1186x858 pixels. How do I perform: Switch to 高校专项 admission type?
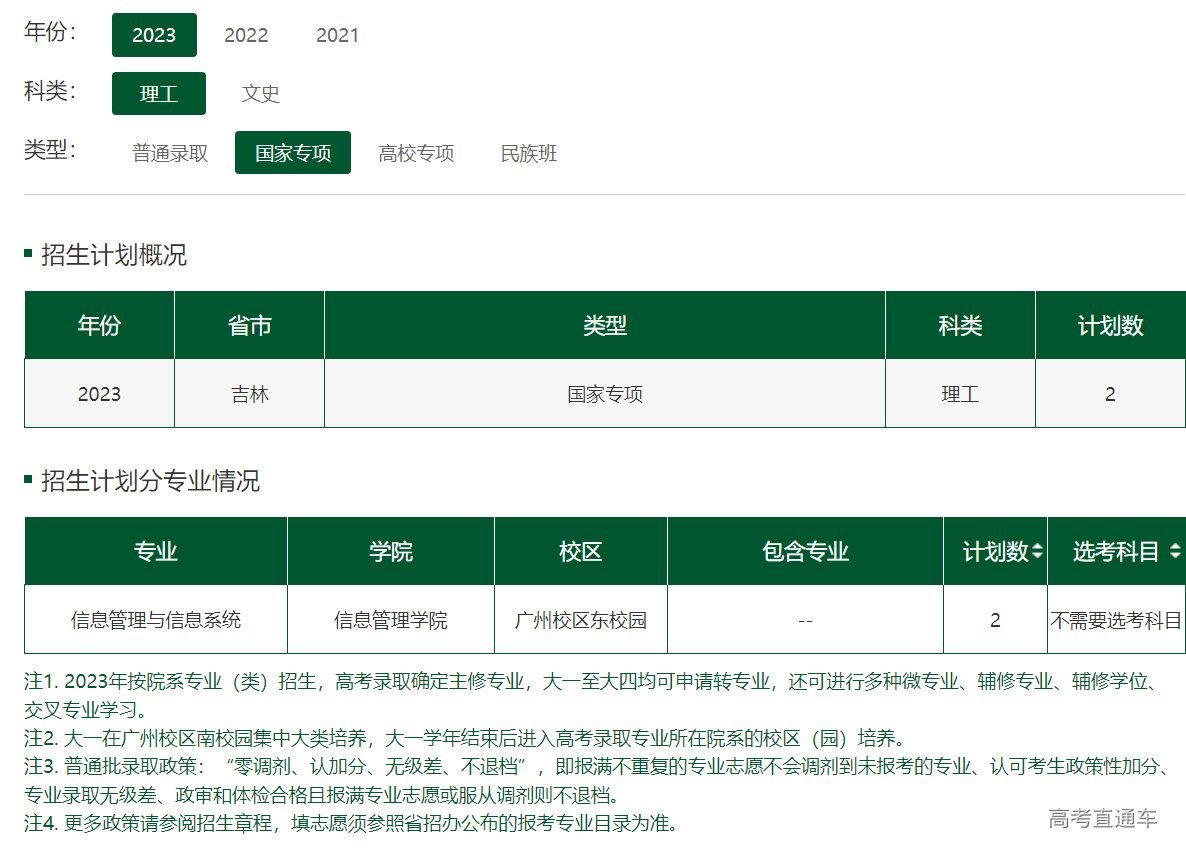[x=416, y=153]
